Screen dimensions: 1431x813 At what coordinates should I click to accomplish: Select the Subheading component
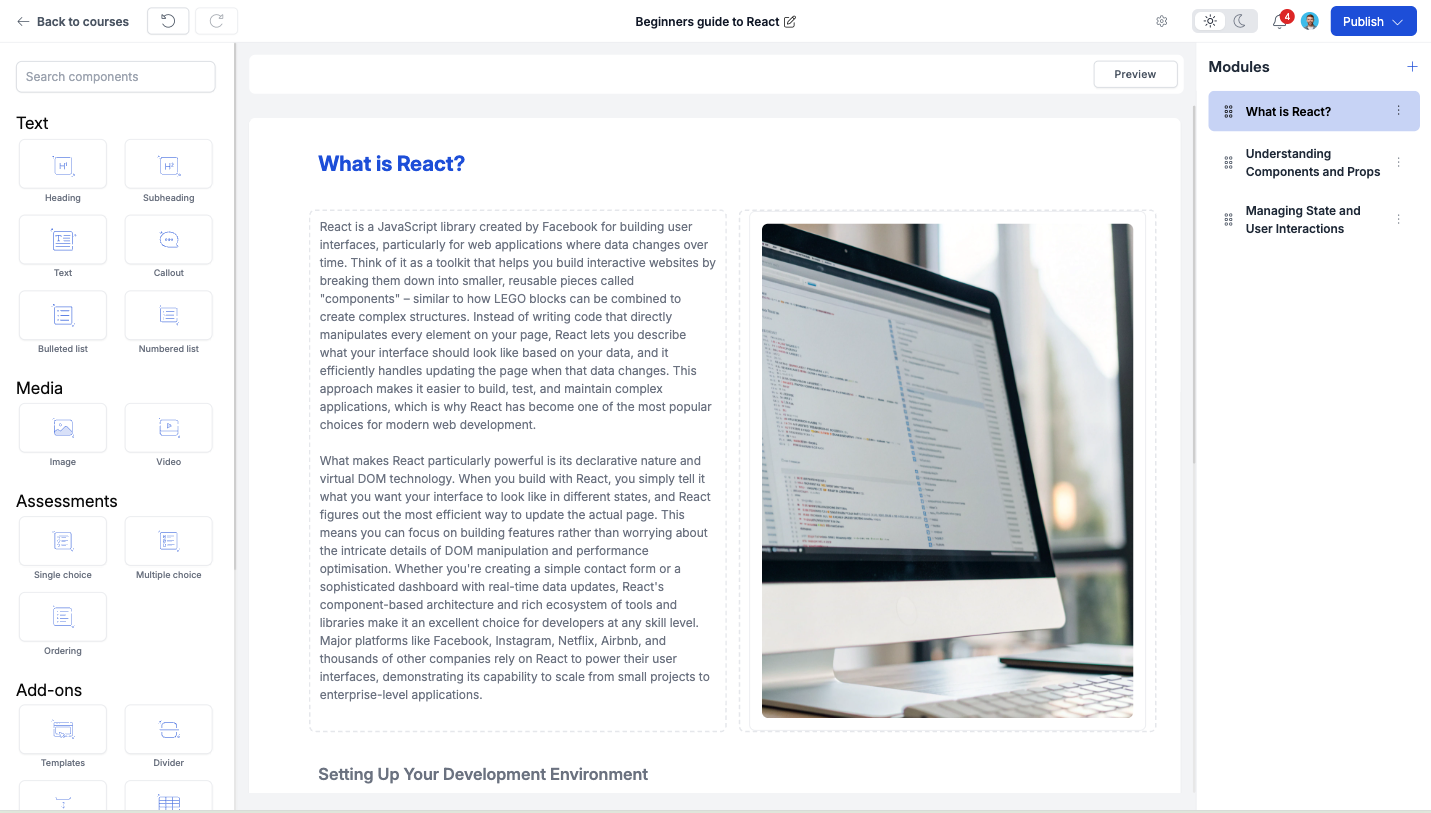pos(167,164)
